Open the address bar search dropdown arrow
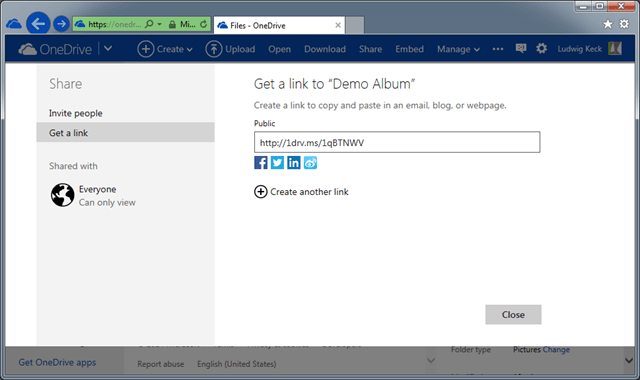Screen dimensions: 640x380 tap(160, 24)
